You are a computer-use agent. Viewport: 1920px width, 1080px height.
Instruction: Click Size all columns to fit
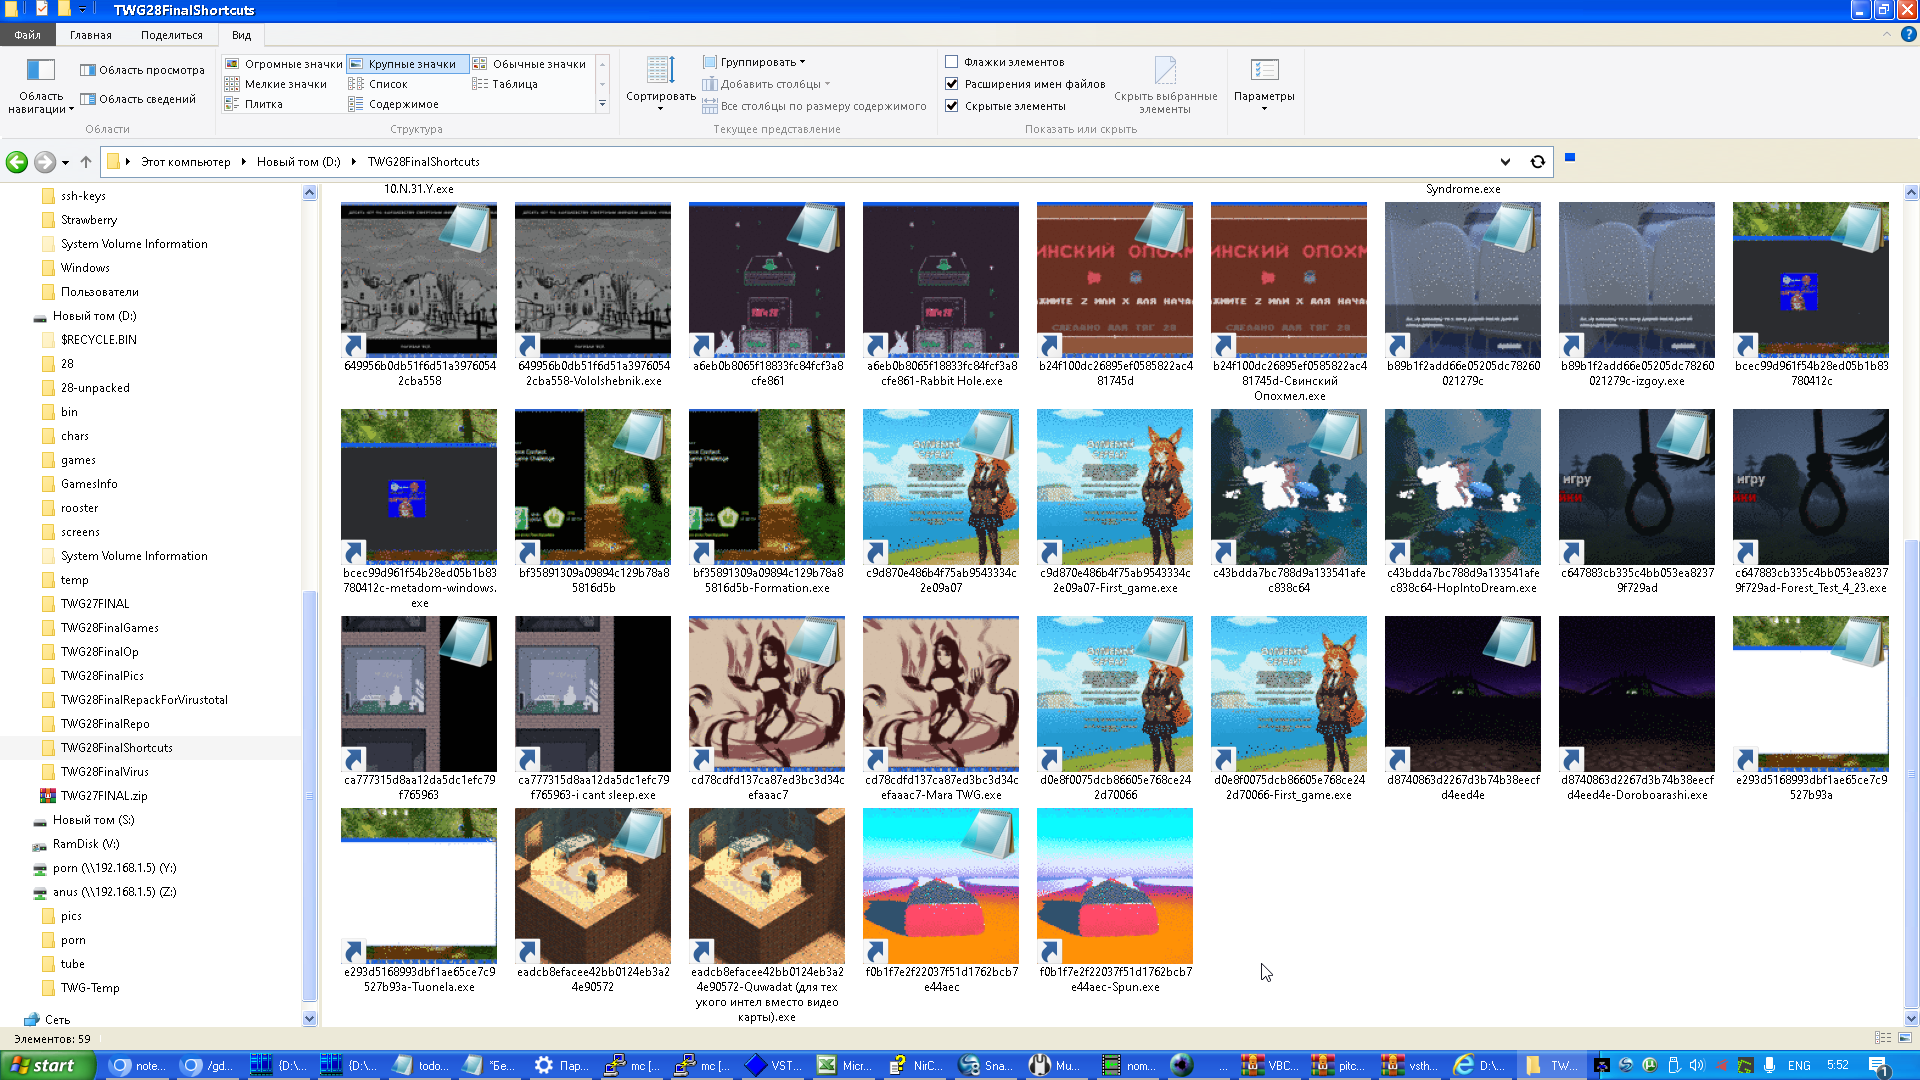pyautogui.click(x=814, y=106)
